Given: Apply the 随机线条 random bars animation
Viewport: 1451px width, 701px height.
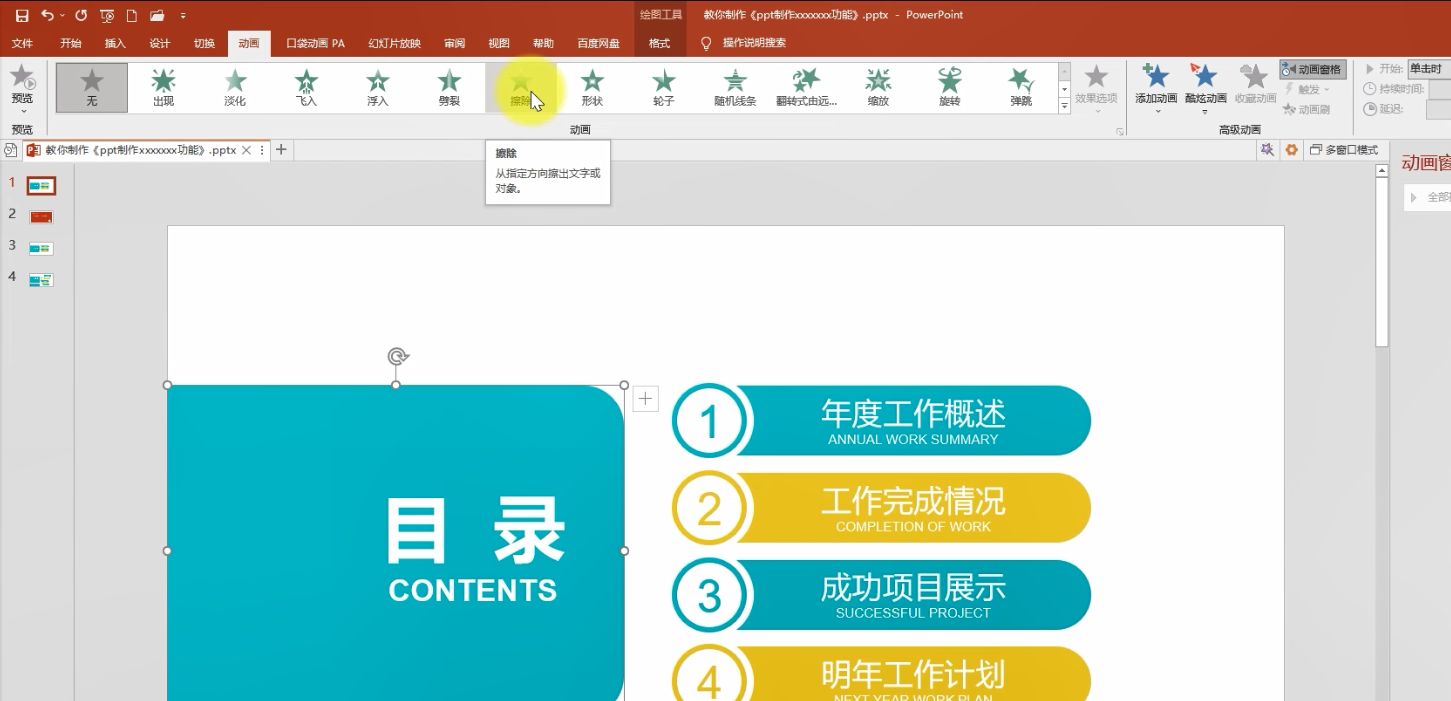Looking at the screenshot, I should click(x=735, y=87).
